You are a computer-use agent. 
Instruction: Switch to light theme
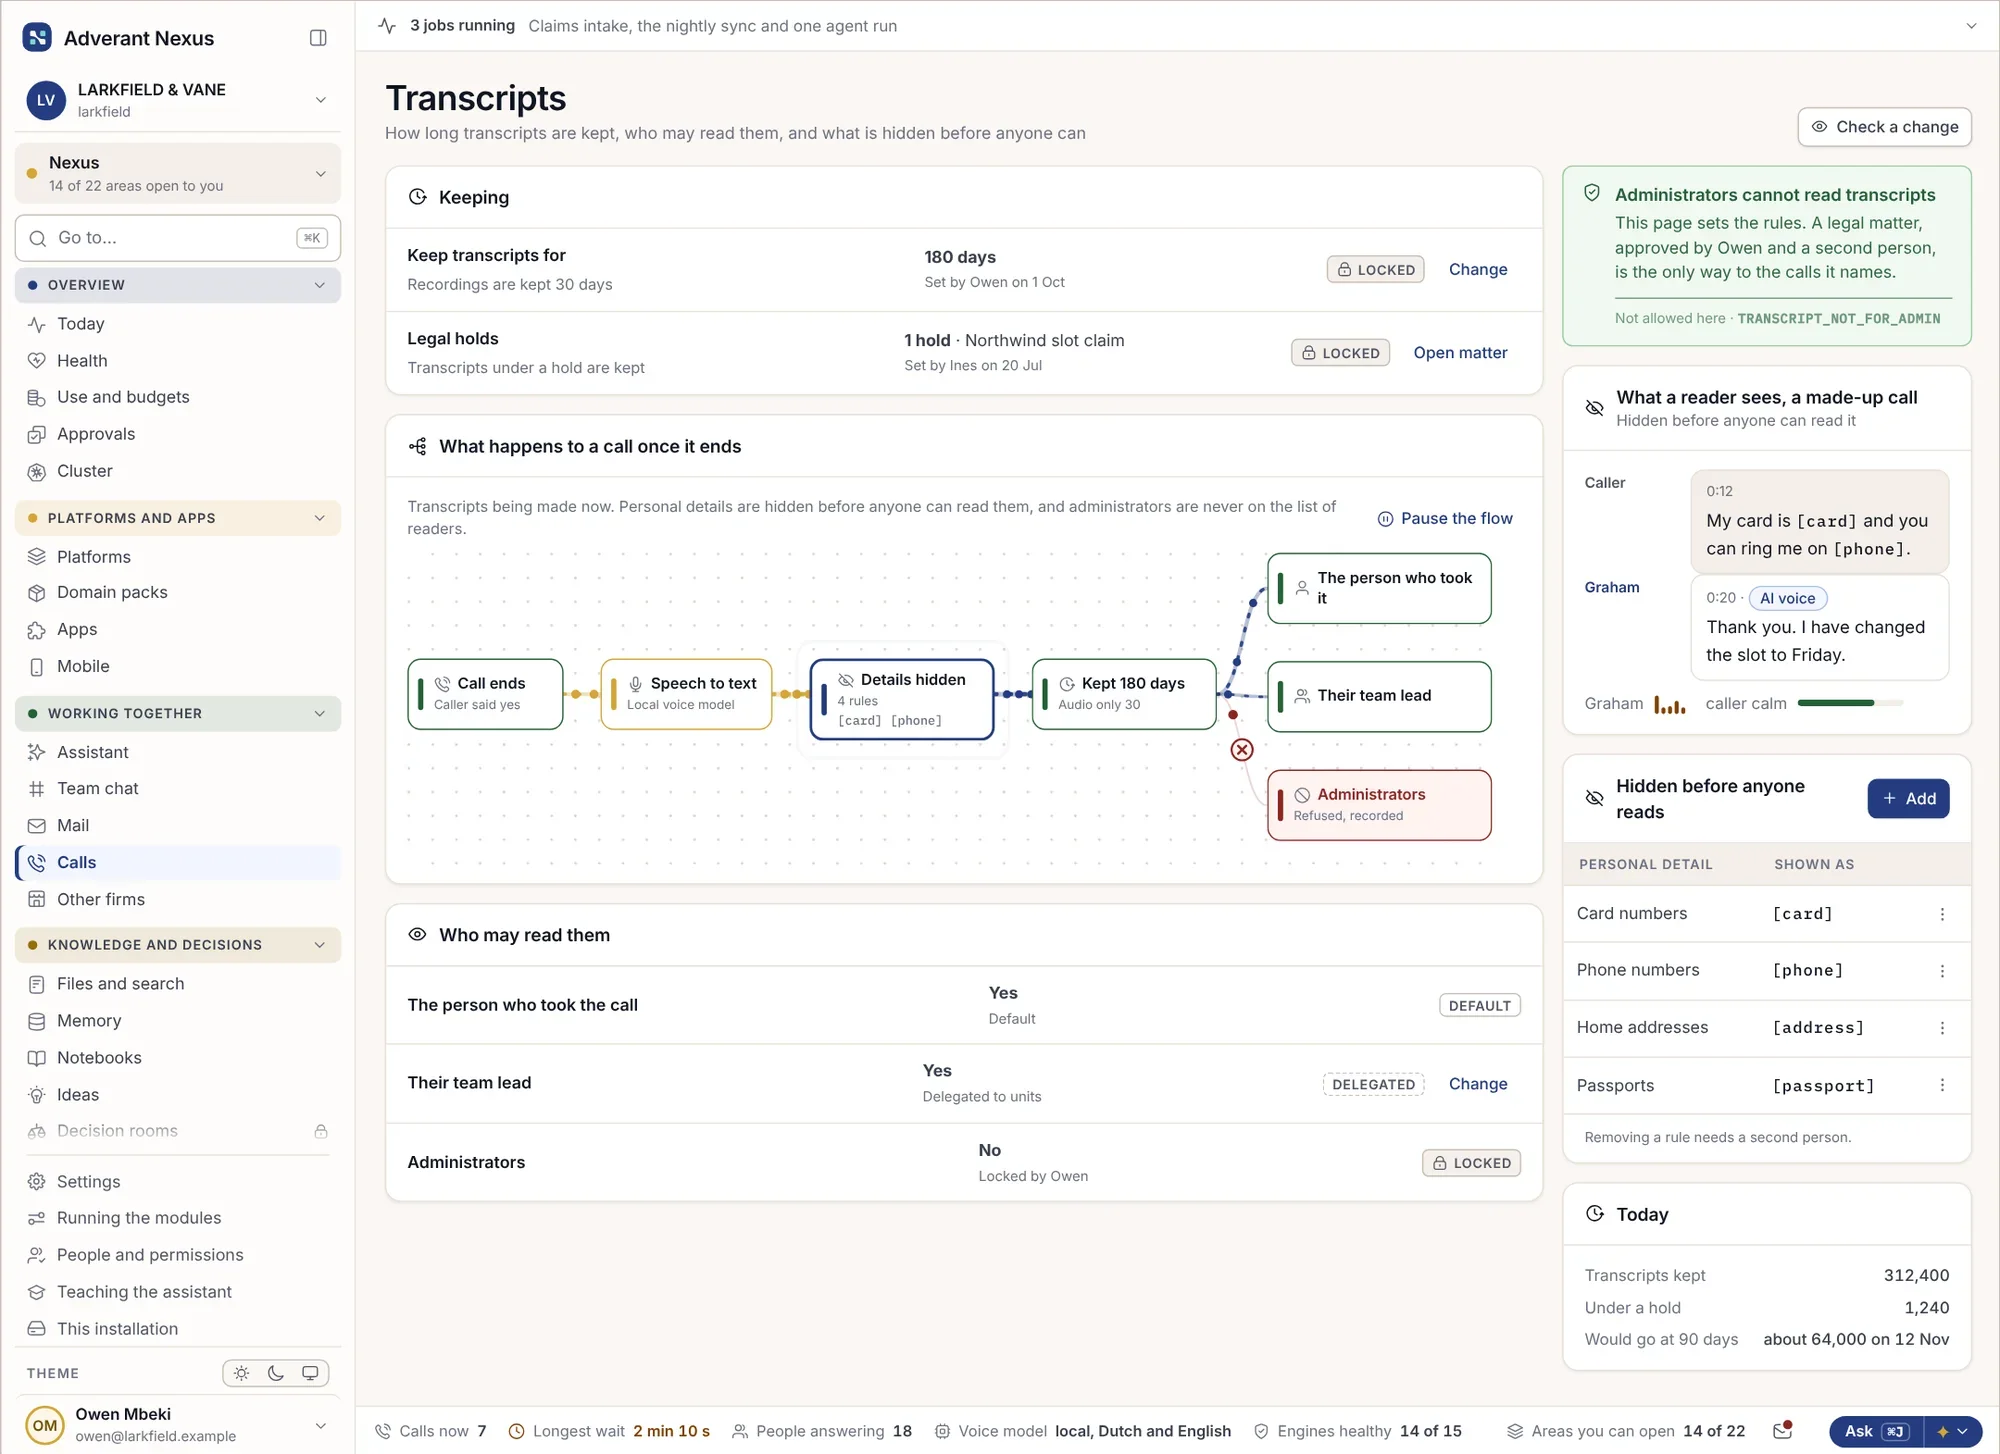[x=241, y=1373]
